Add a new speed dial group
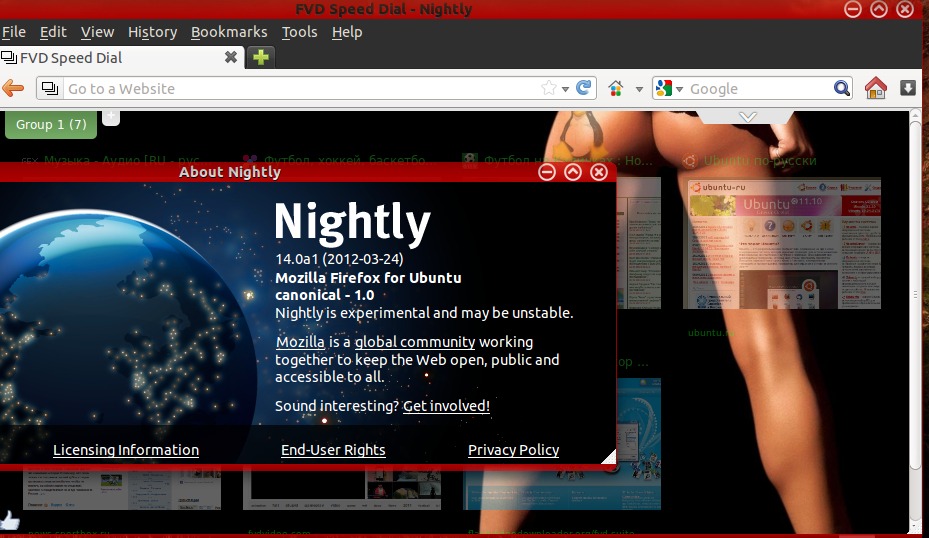 pyautogui.click(x=110, y=117)
